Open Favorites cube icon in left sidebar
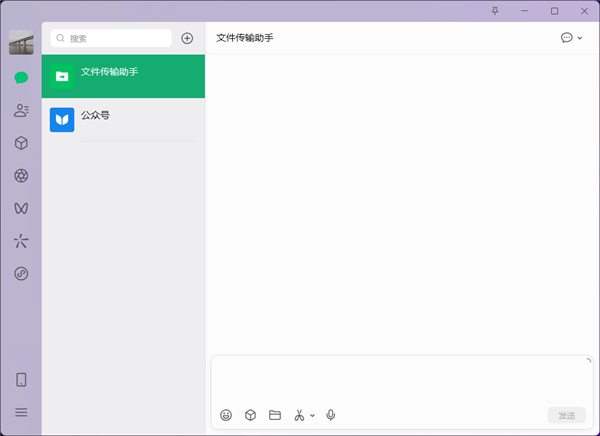 [x=21, y=143]
